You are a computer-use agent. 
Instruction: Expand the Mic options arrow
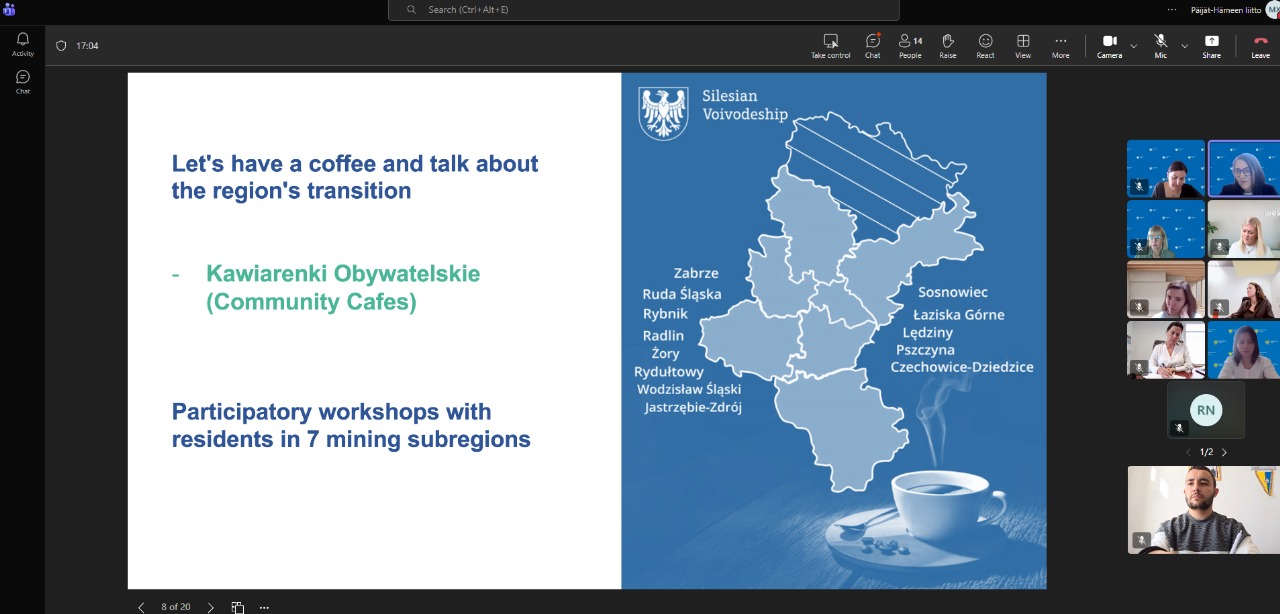tap(1184, 46)
